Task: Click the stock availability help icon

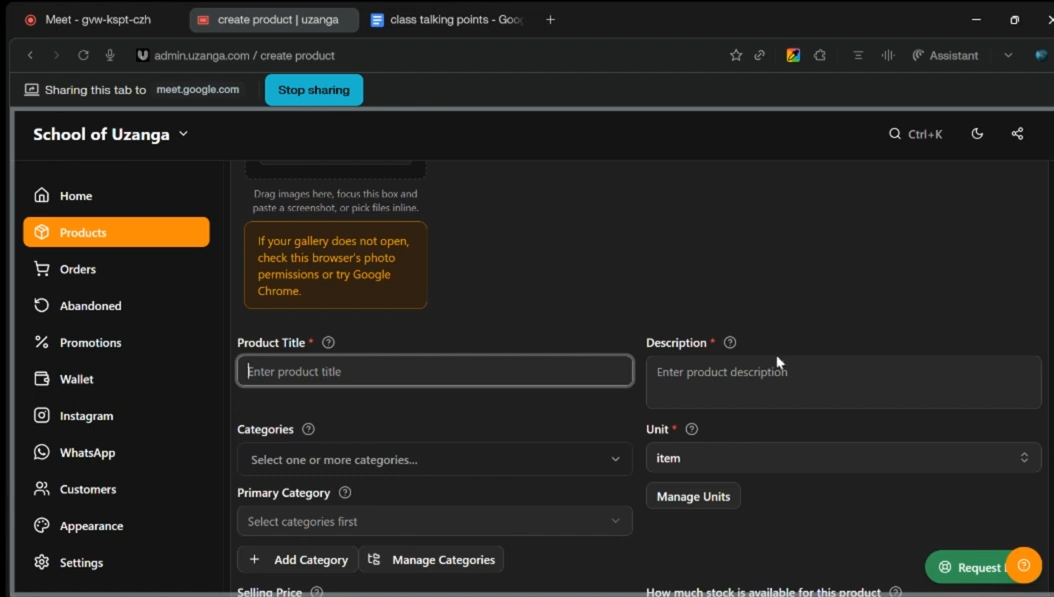Action: coord(895,592)
